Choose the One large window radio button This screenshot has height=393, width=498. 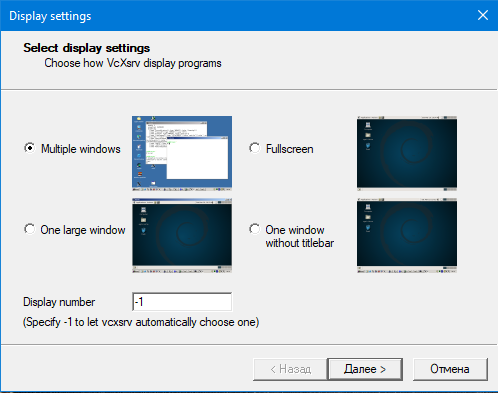click(x=30, y=229)
